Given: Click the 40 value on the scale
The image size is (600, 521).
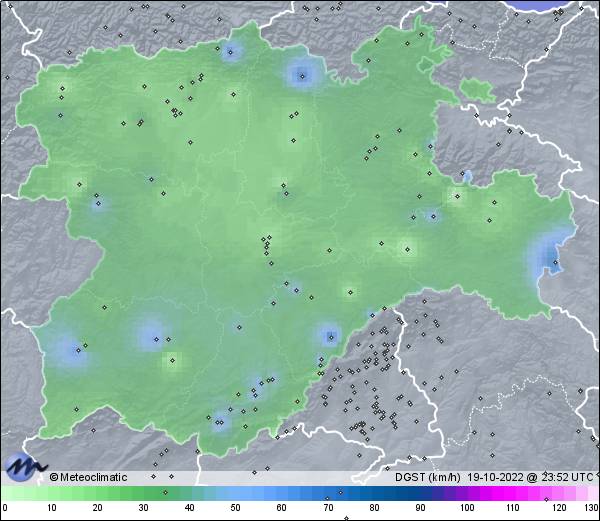Looking at the screenshot, I should pyautogui.click(x=189, y=508).
